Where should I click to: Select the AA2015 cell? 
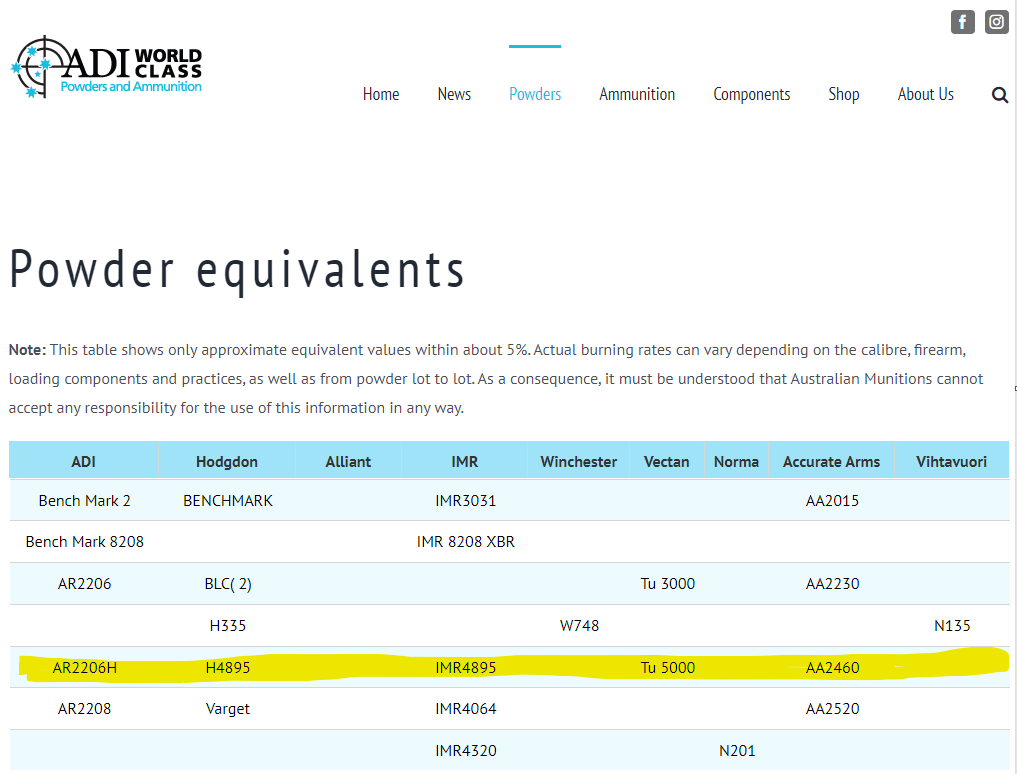pyautogui.click(x=832, y=501)
